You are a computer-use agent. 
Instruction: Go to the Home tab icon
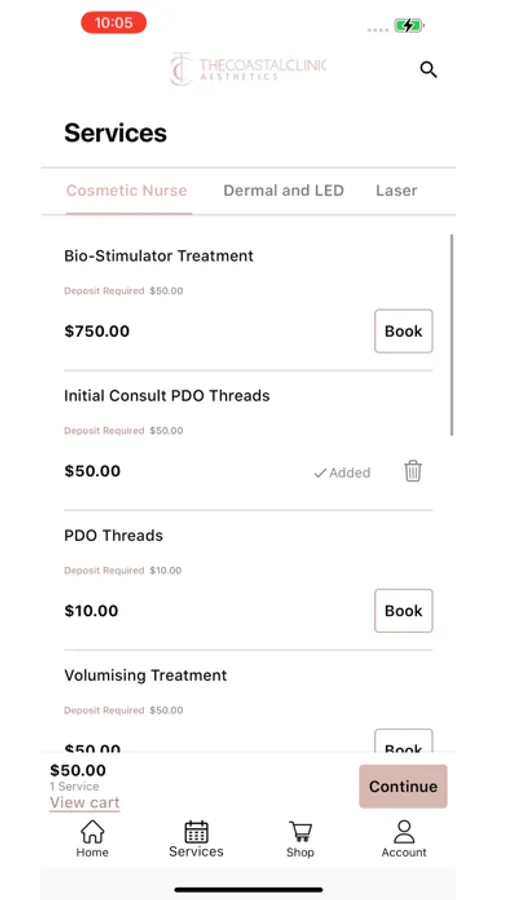coord(92,832)
